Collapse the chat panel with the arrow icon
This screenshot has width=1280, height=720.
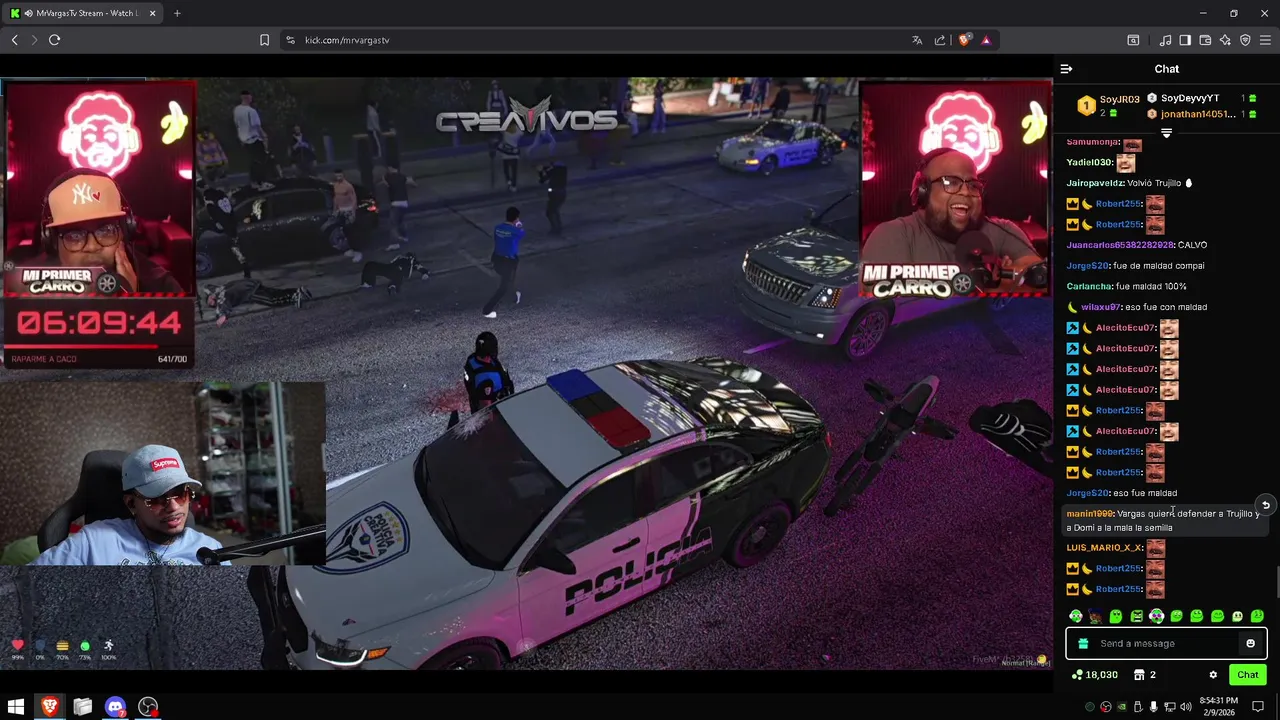1066,69
